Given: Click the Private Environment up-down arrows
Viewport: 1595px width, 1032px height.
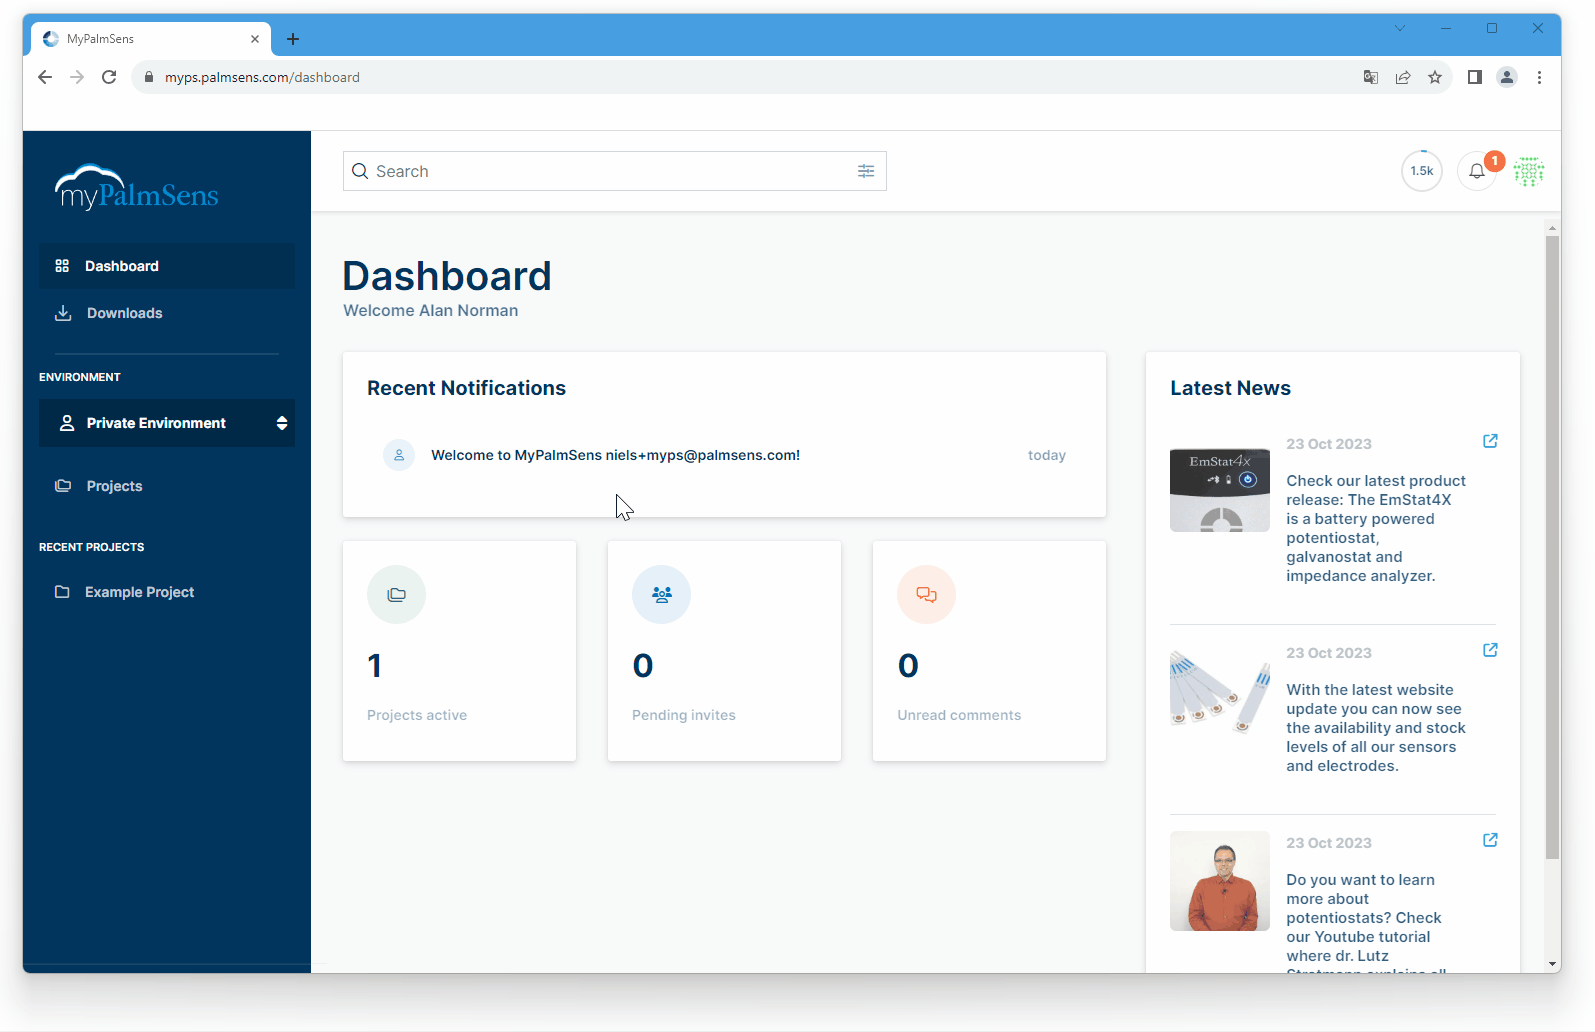Looking at the screenshot, I should 282,423.
